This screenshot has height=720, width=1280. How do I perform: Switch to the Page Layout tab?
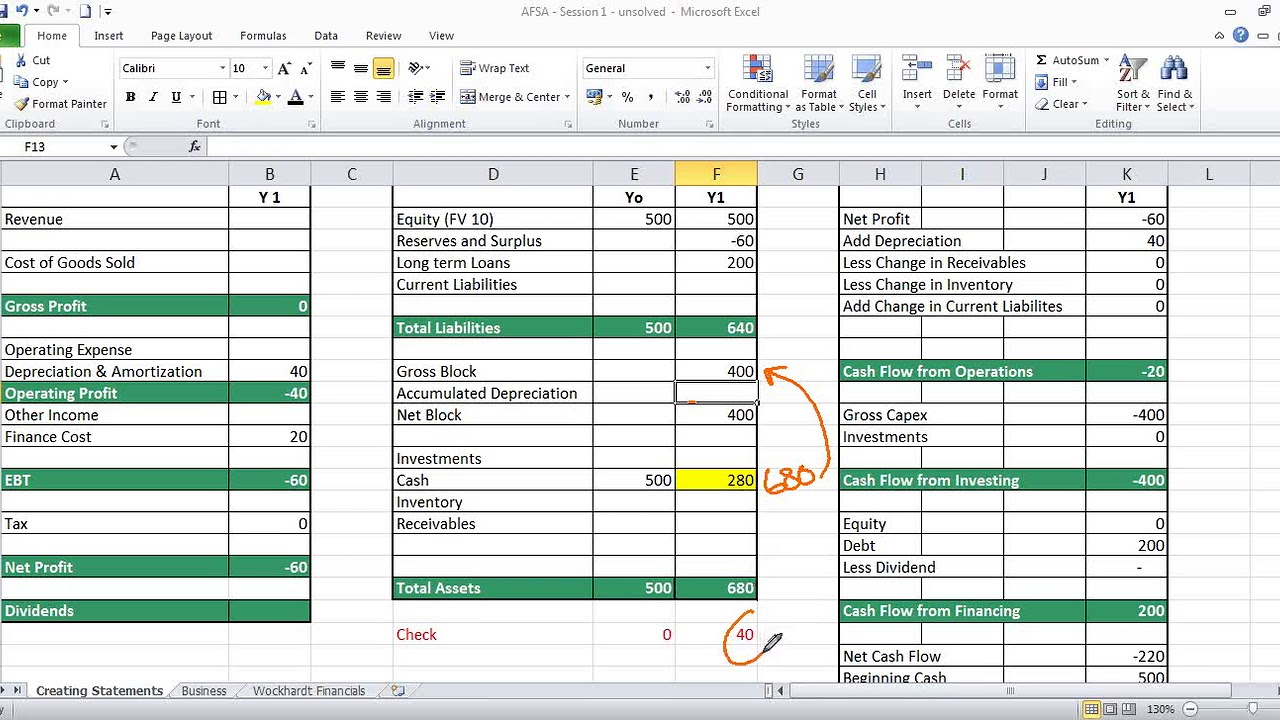coord(182,36)
